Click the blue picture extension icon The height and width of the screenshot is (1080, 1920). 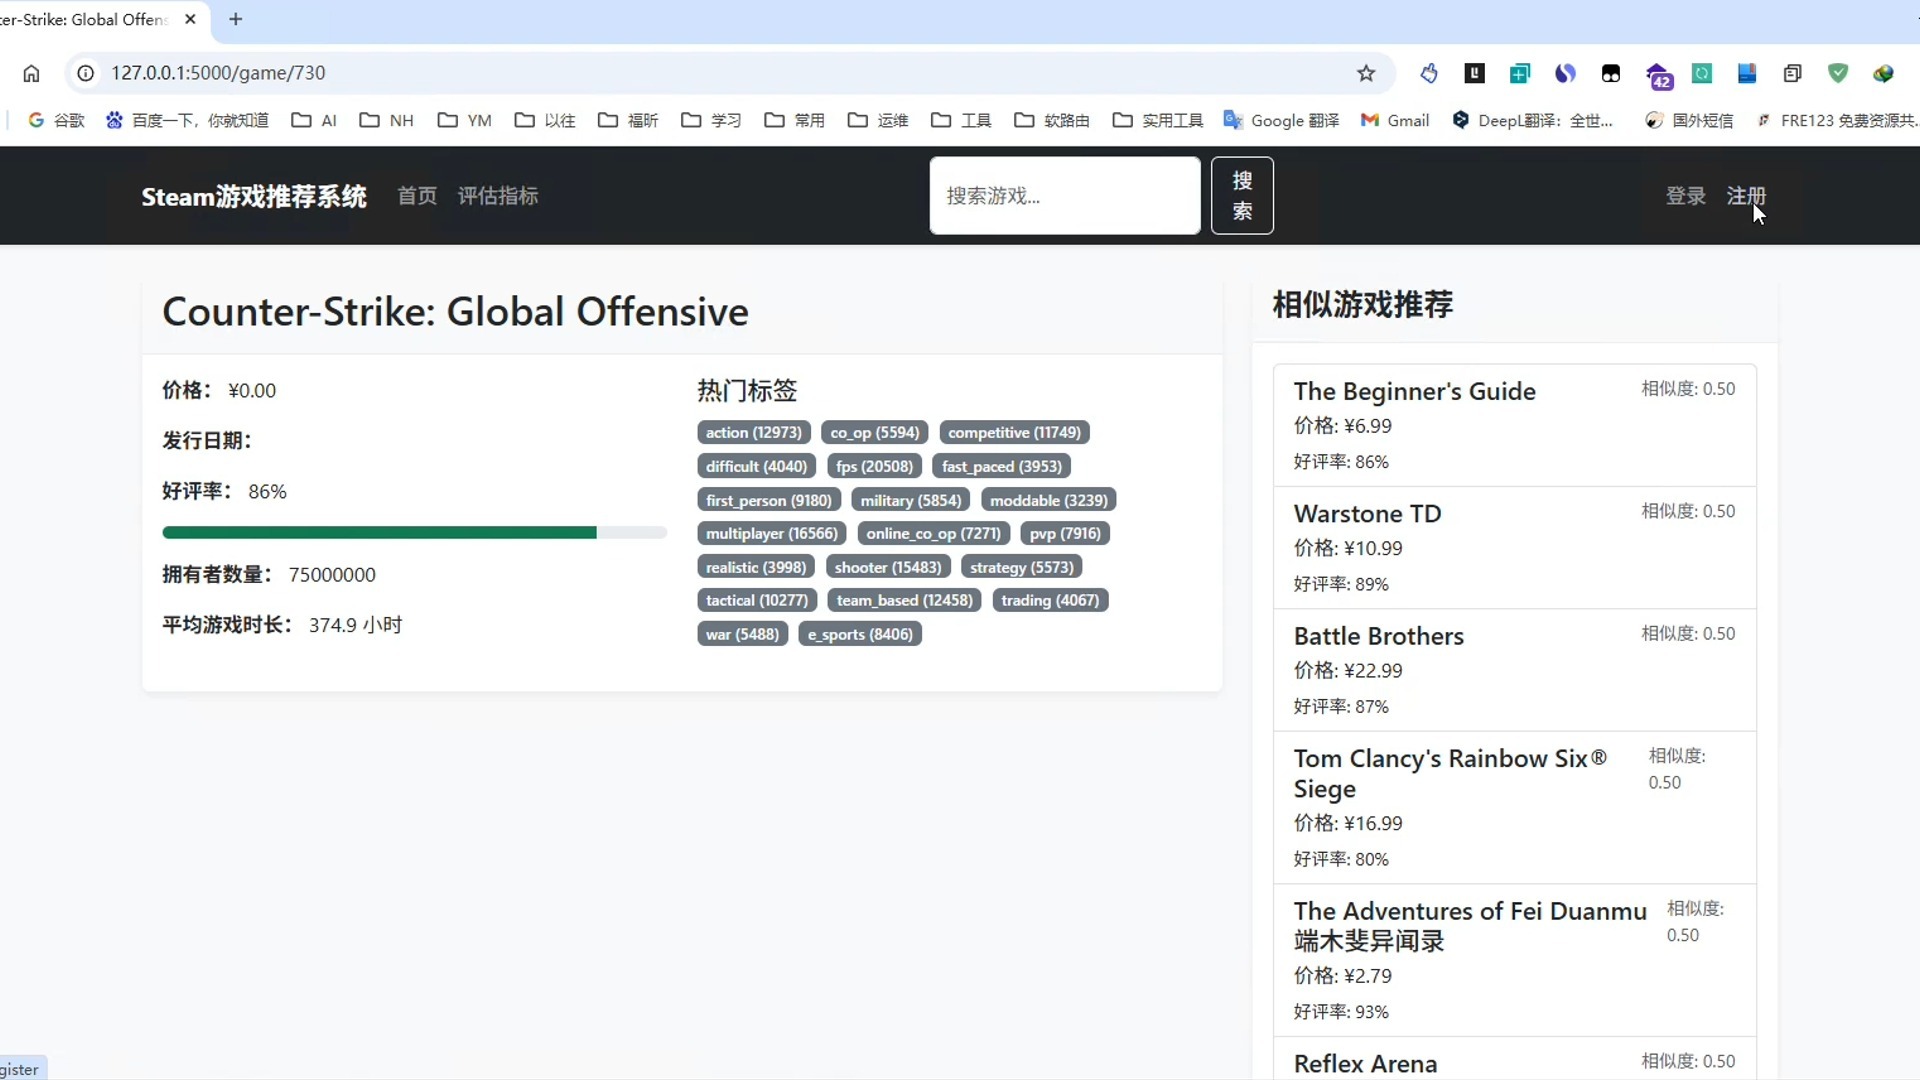(1747, 73)
